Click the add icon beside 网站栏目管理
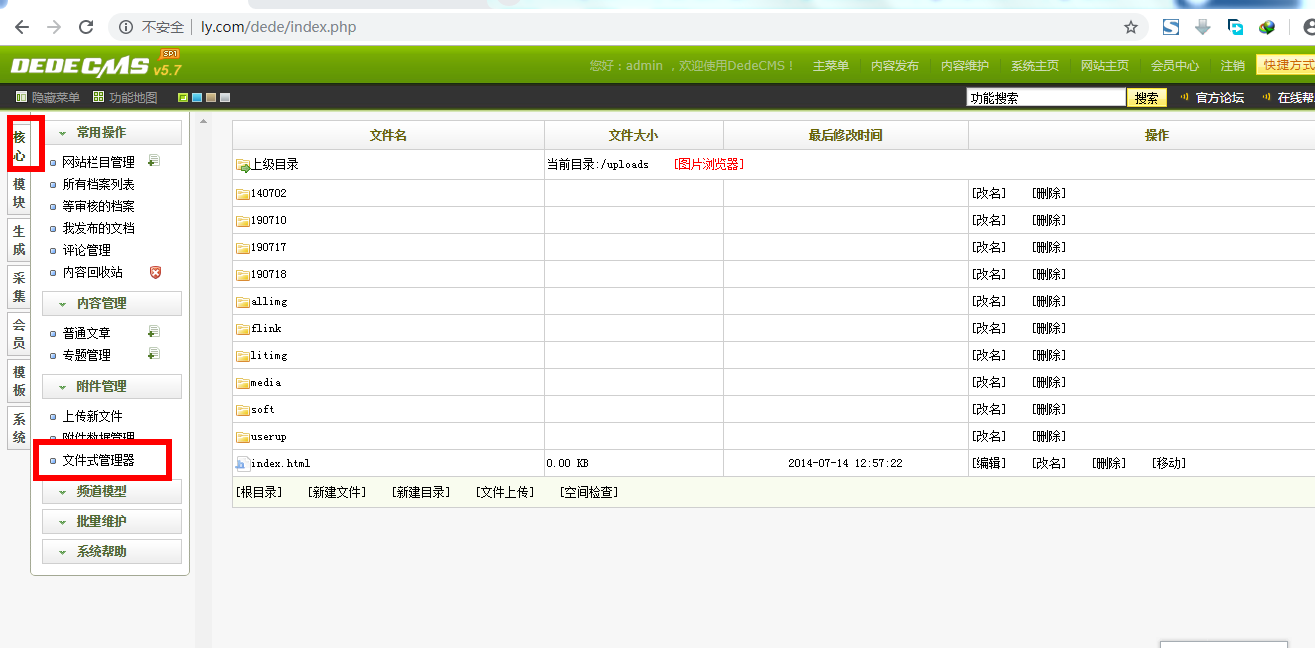This screenshot has width=1315, height=648. (x=153, y=161)
